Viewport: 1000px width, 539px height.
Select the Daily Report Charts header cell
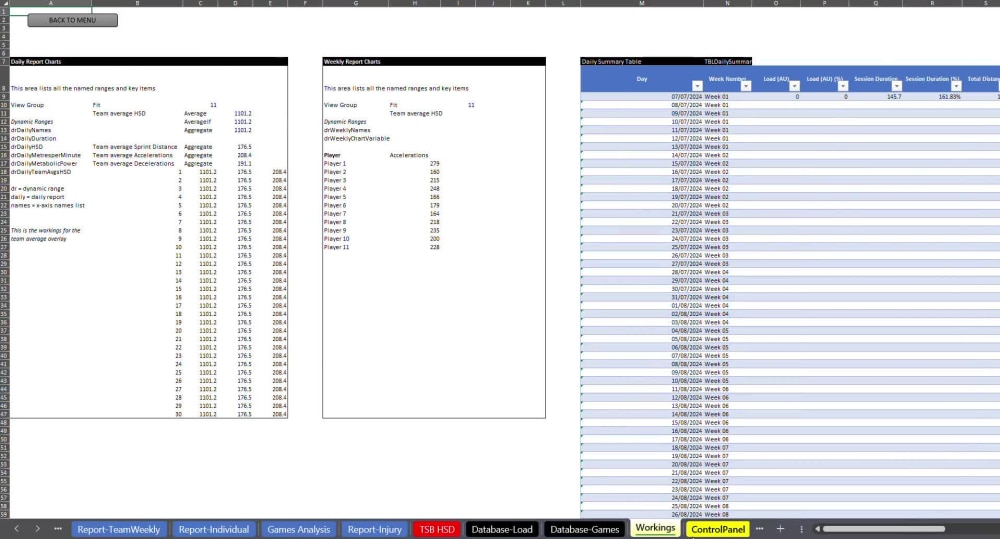pos(36,62)
